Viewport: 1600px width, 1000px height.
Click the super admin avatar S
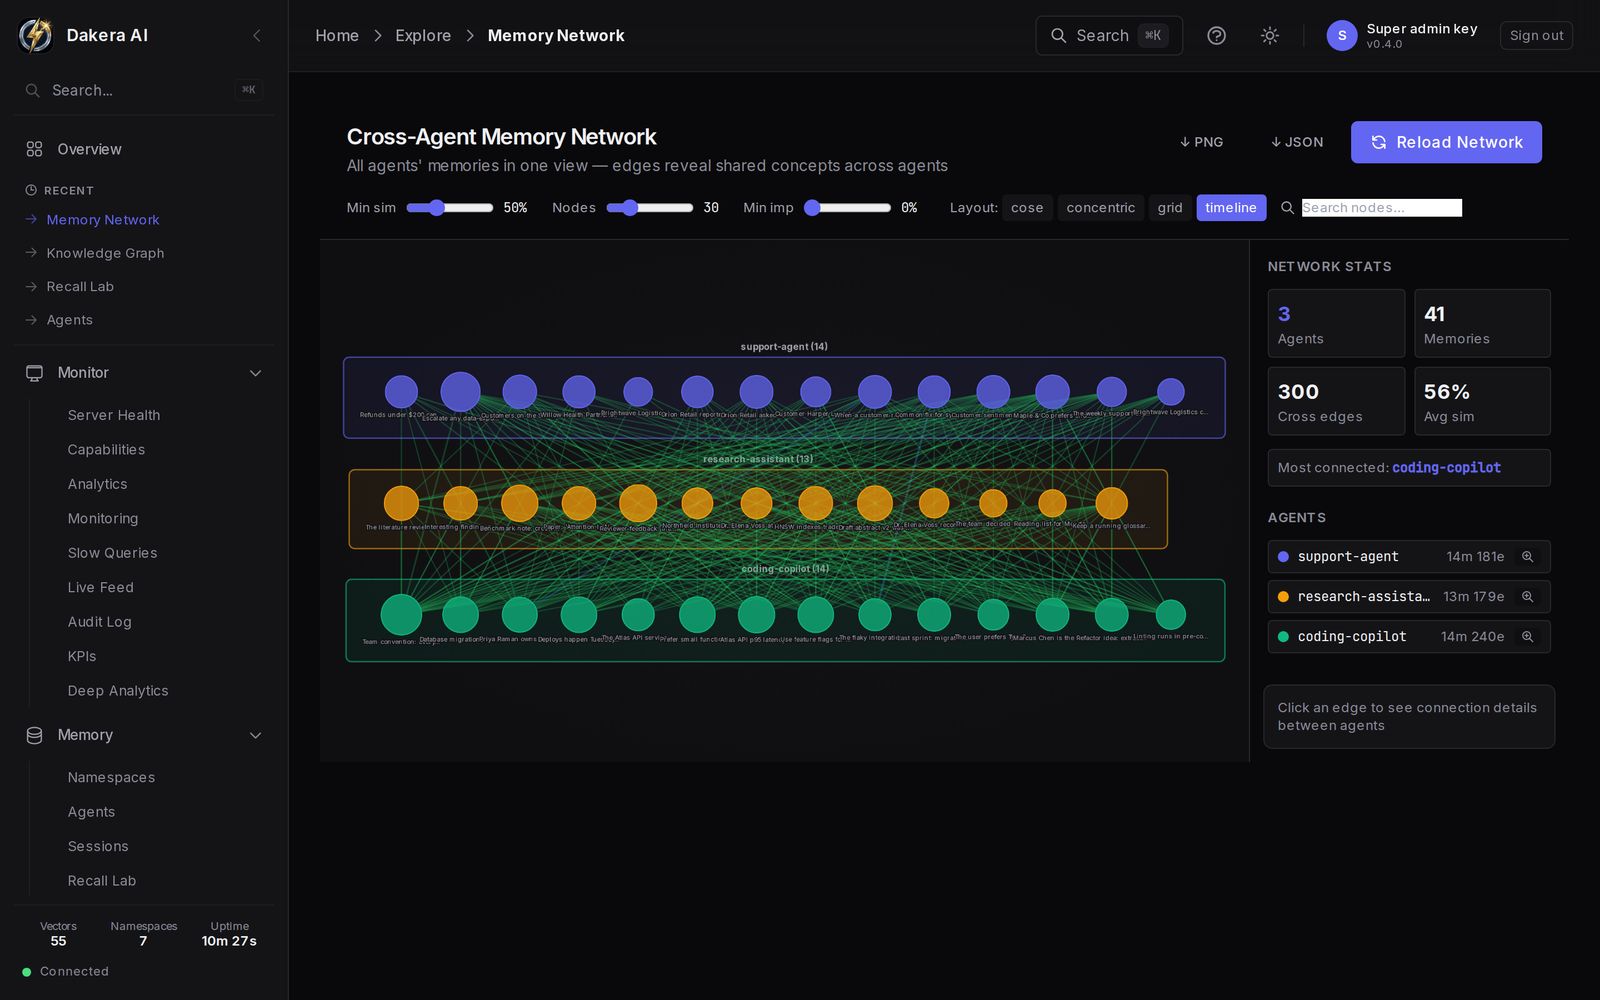click(1341, 35)
